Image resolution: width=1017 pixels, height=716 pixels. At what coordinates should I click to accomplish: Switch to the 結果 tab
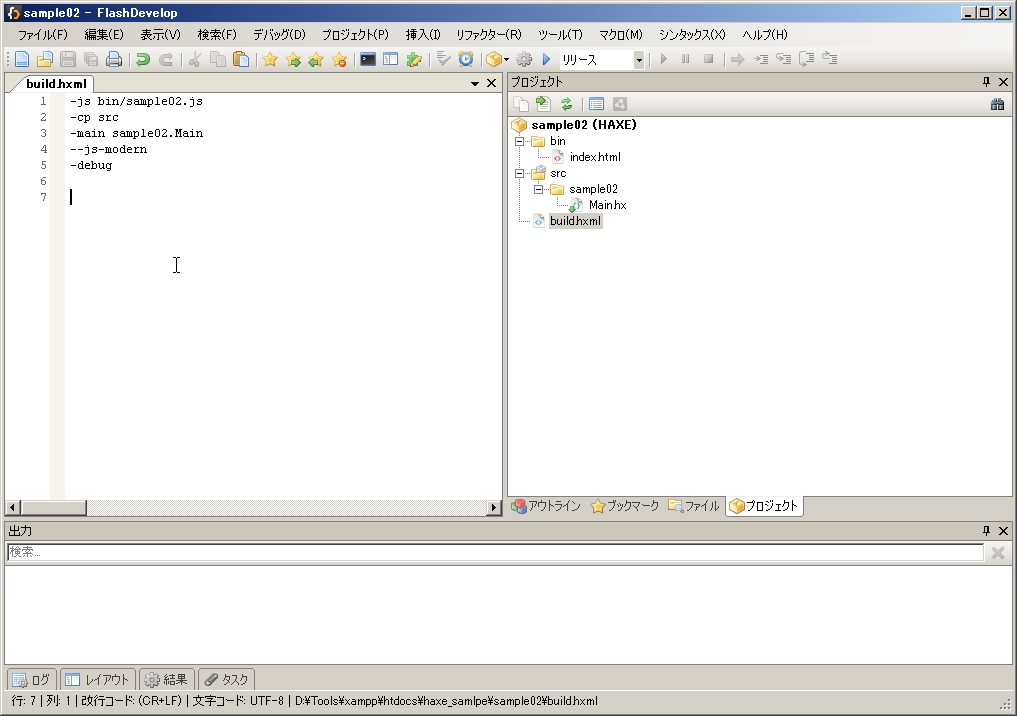point(166,679)
